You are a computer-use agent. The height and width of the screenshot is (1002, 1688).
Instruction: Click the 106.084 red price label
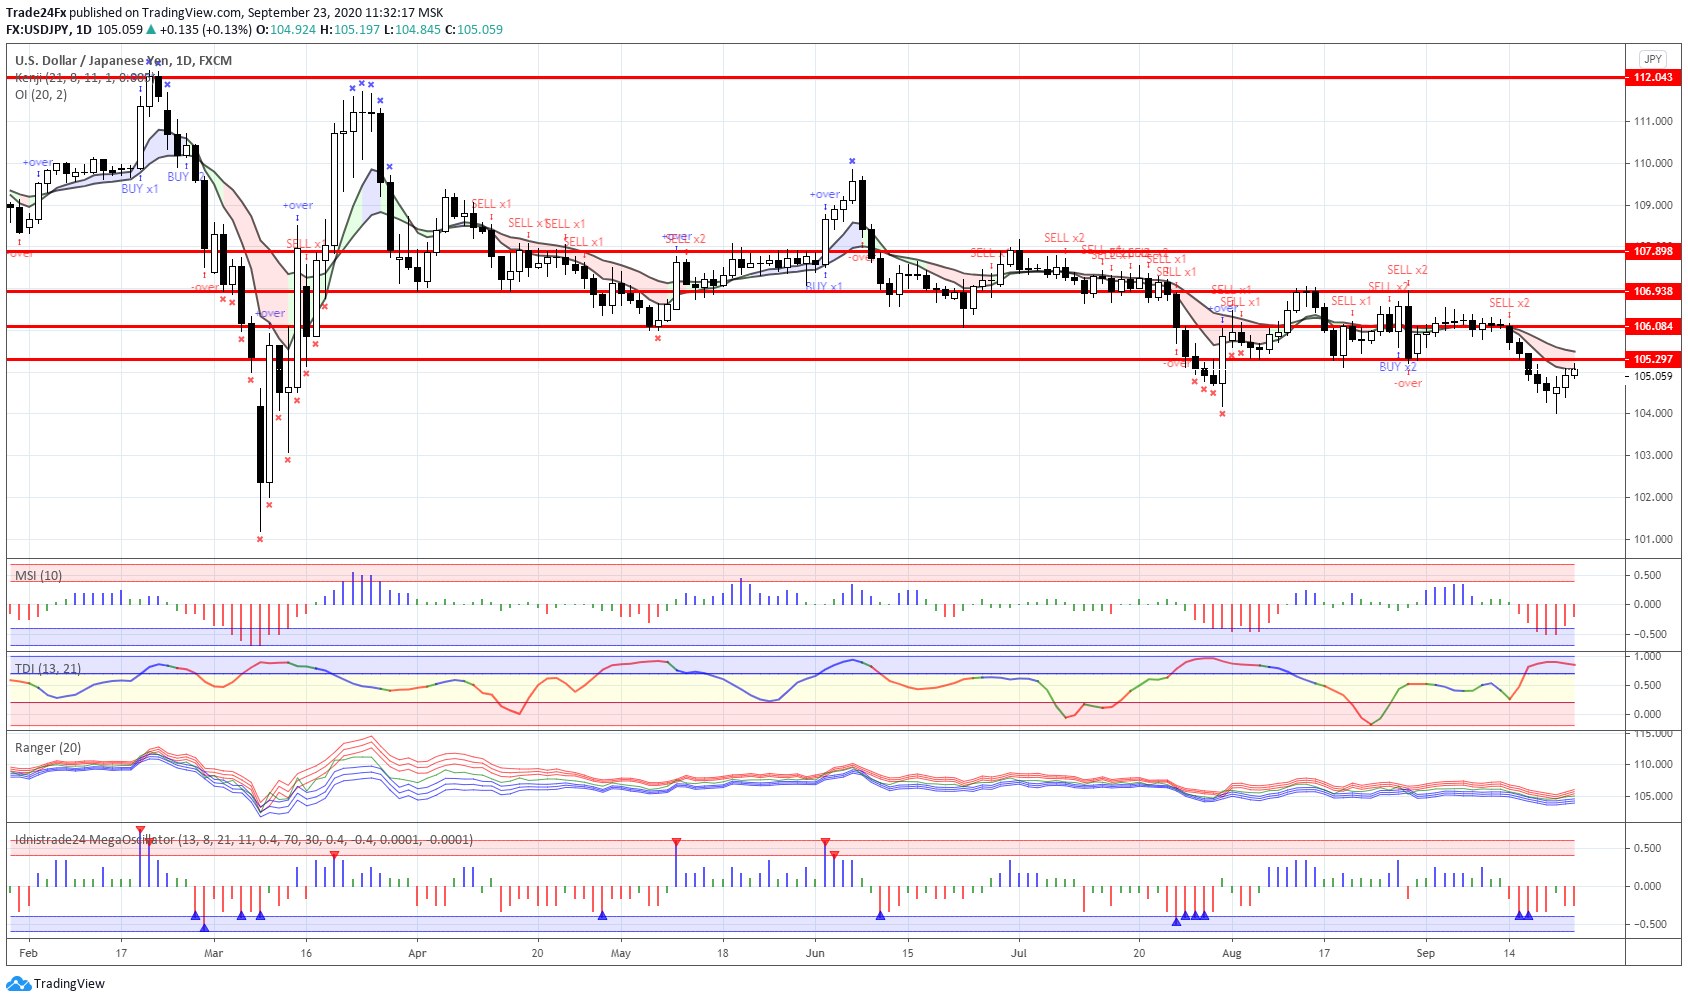[1653, 326]
